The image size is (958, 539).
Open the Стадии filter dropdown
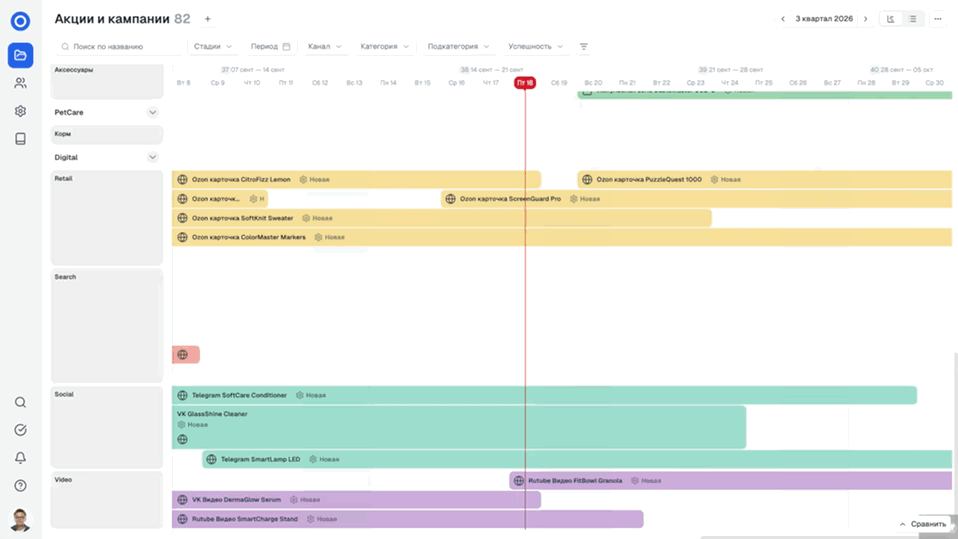(x=213, y=46)
